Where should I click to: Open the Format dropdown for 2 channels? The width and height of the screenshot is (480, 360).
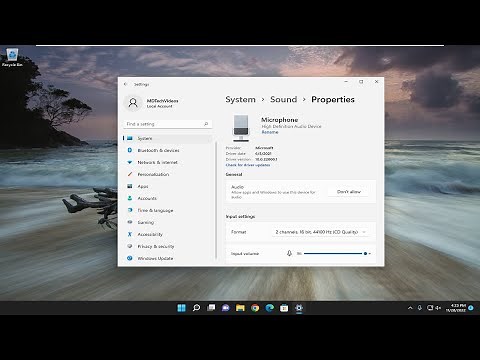click(321, 232)
